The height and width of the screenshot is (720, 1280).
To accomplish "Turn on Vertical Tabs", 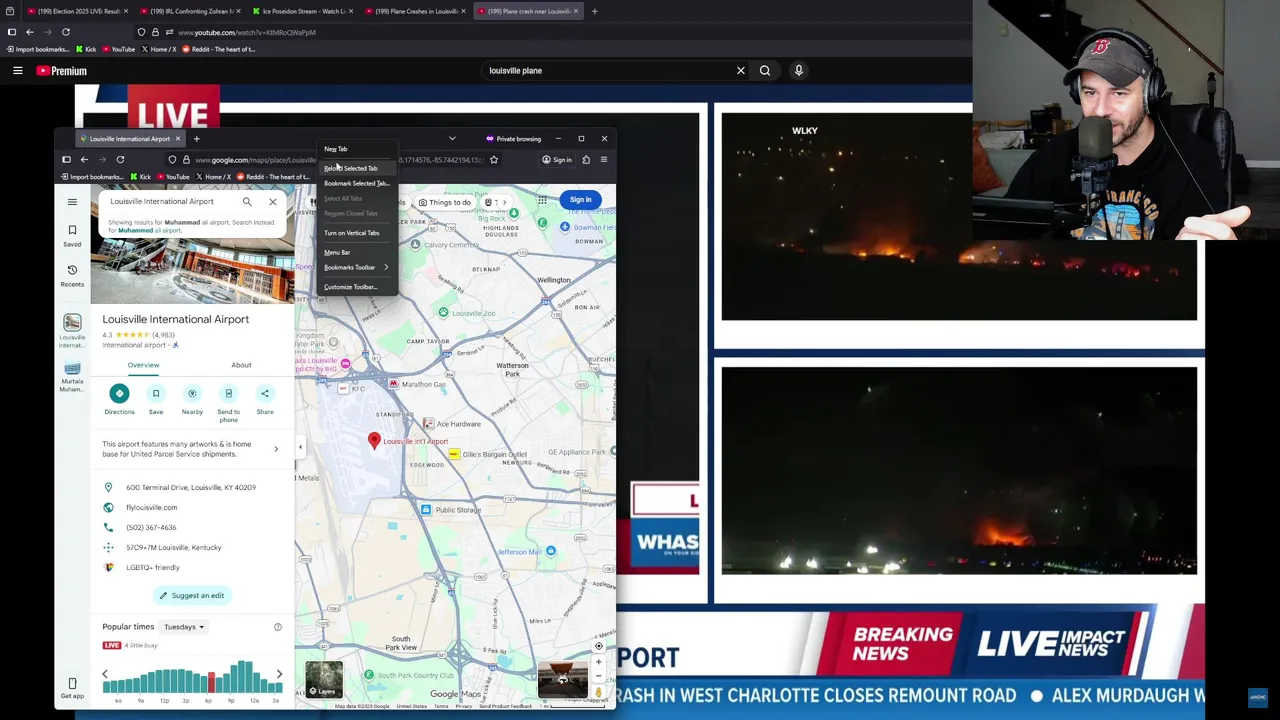I will coord(358,233).
